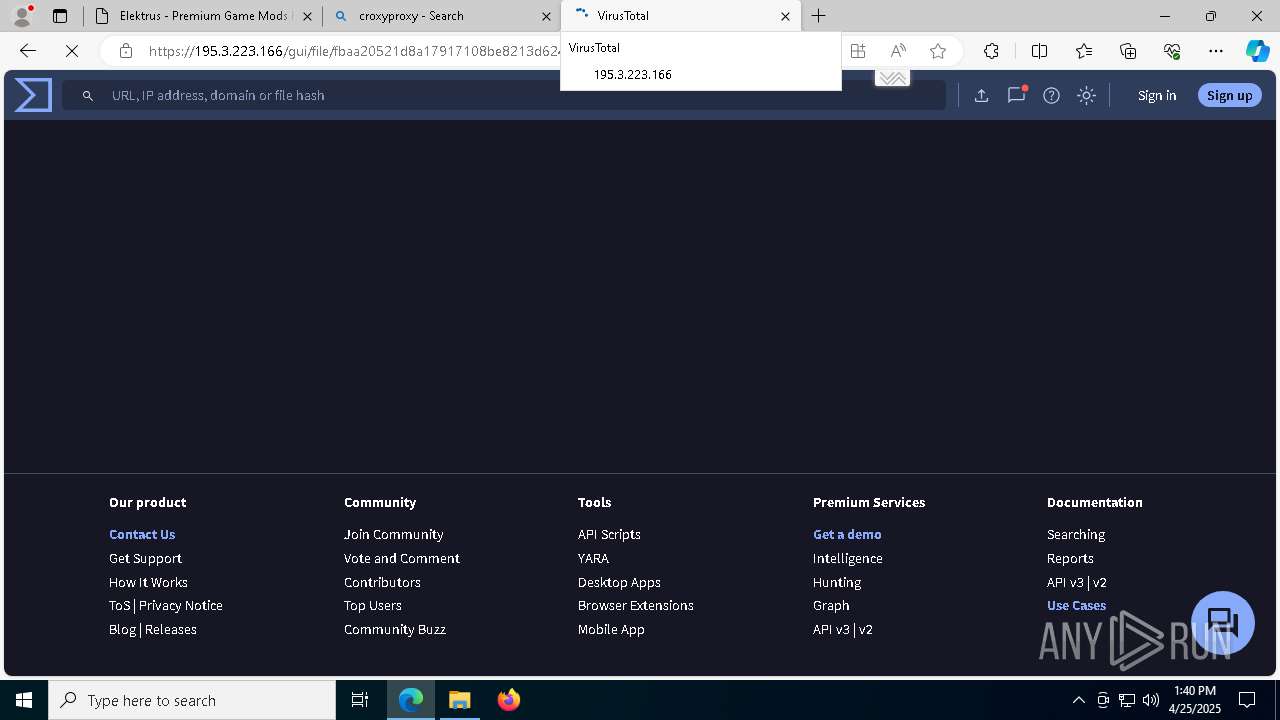Click the Sign up button
1280x720 pixels.
coord(1230,95)
